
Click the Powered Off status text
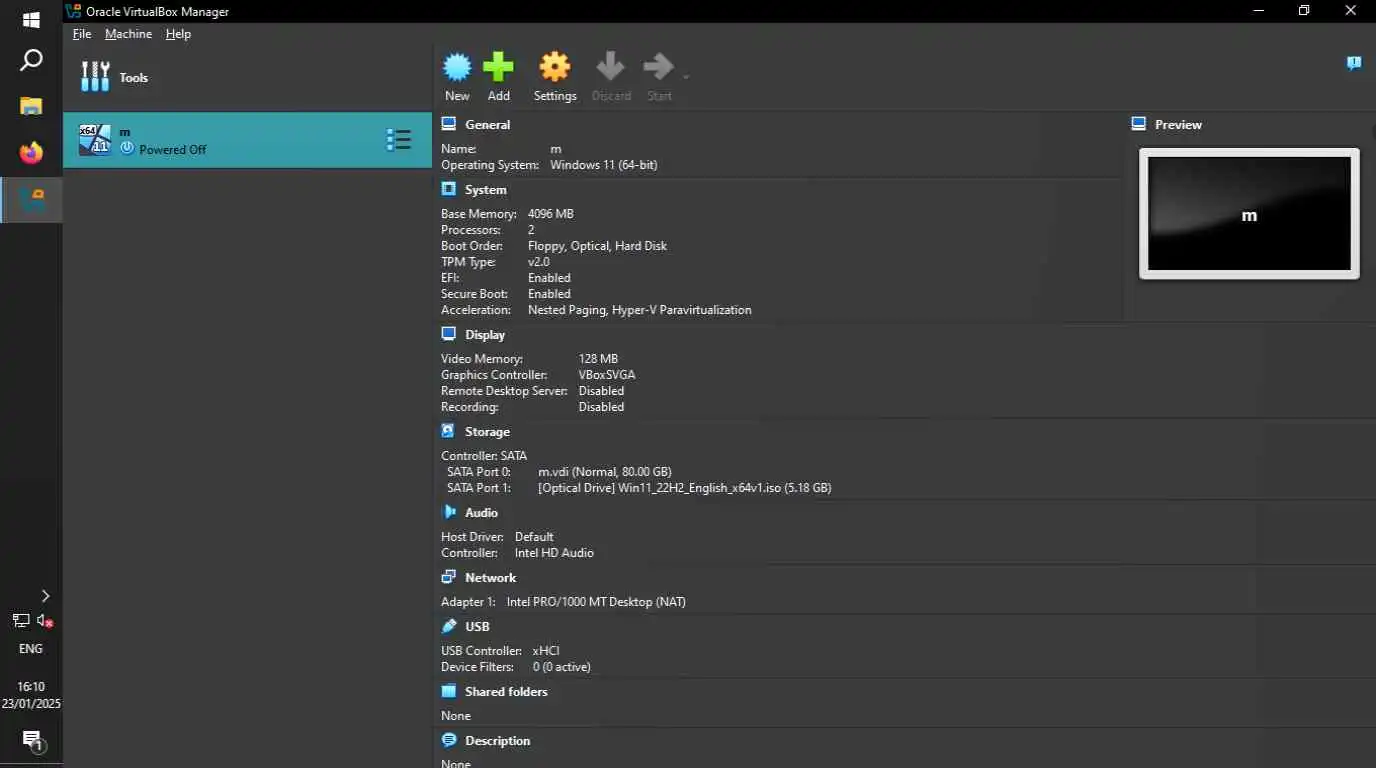[172, 150]
